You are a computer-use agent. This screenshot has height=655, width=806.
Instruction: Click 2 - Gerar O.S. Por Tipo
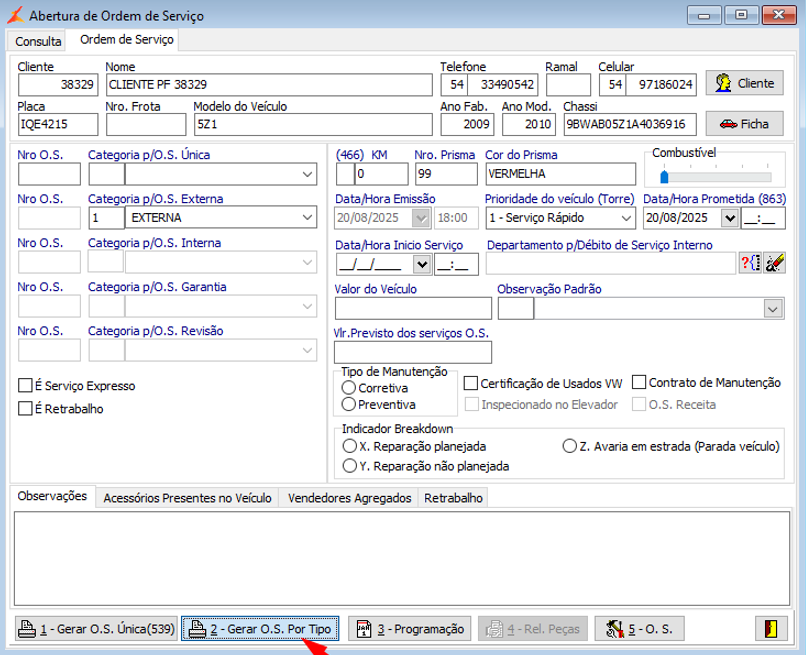260,628
